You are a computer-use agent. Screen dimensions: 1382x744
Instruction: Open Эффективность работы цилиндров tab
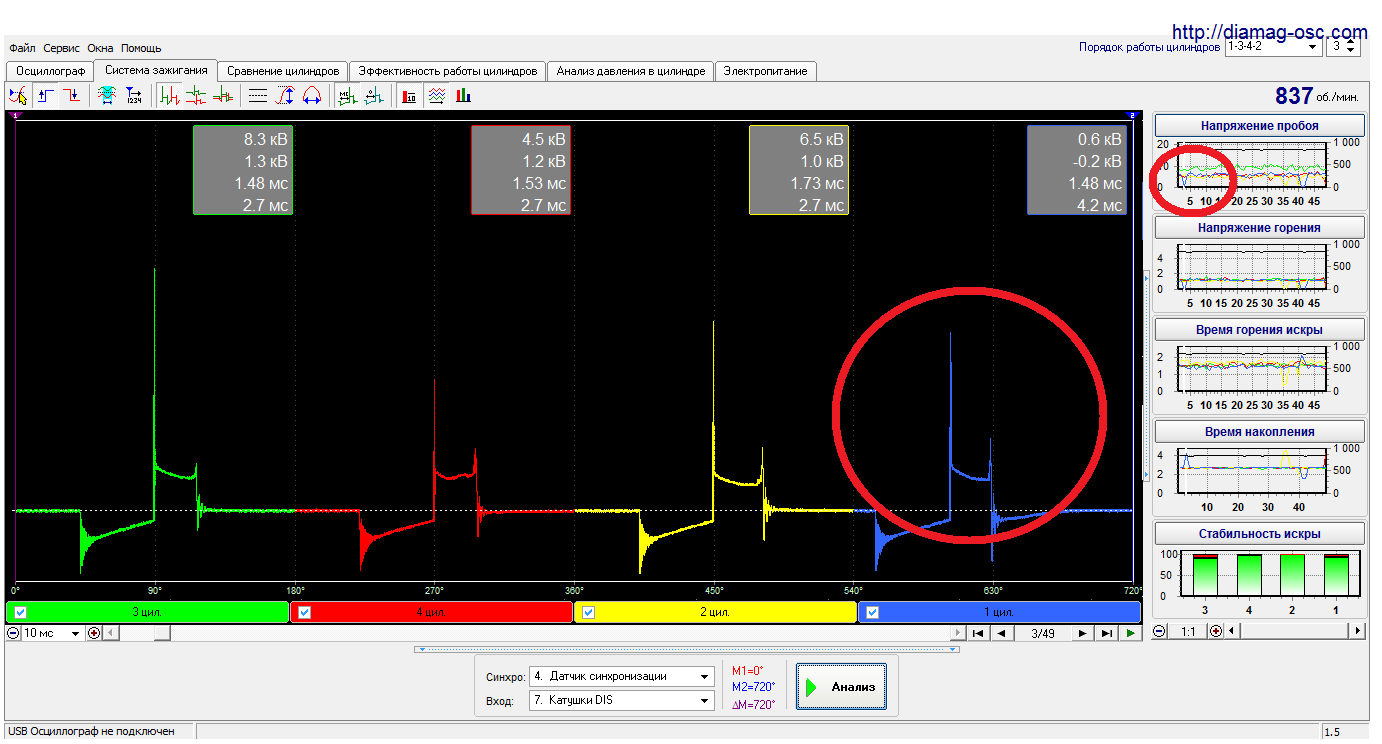[448, 71]
